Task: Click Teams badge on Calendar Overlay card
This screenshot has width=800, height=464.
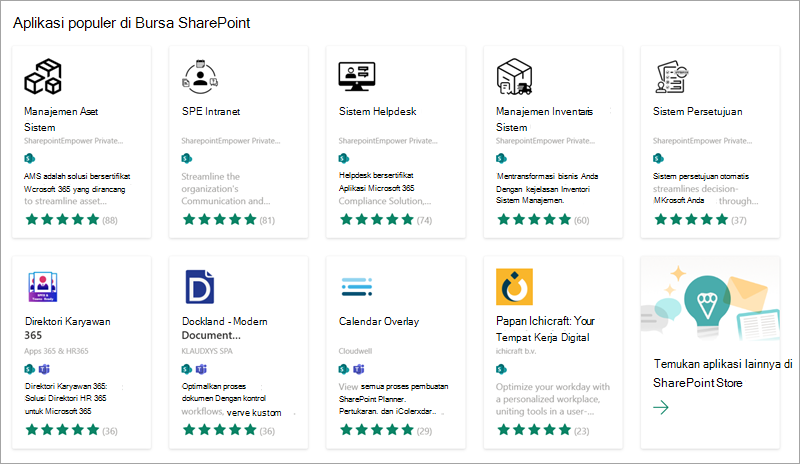Action: click(359, 369)
